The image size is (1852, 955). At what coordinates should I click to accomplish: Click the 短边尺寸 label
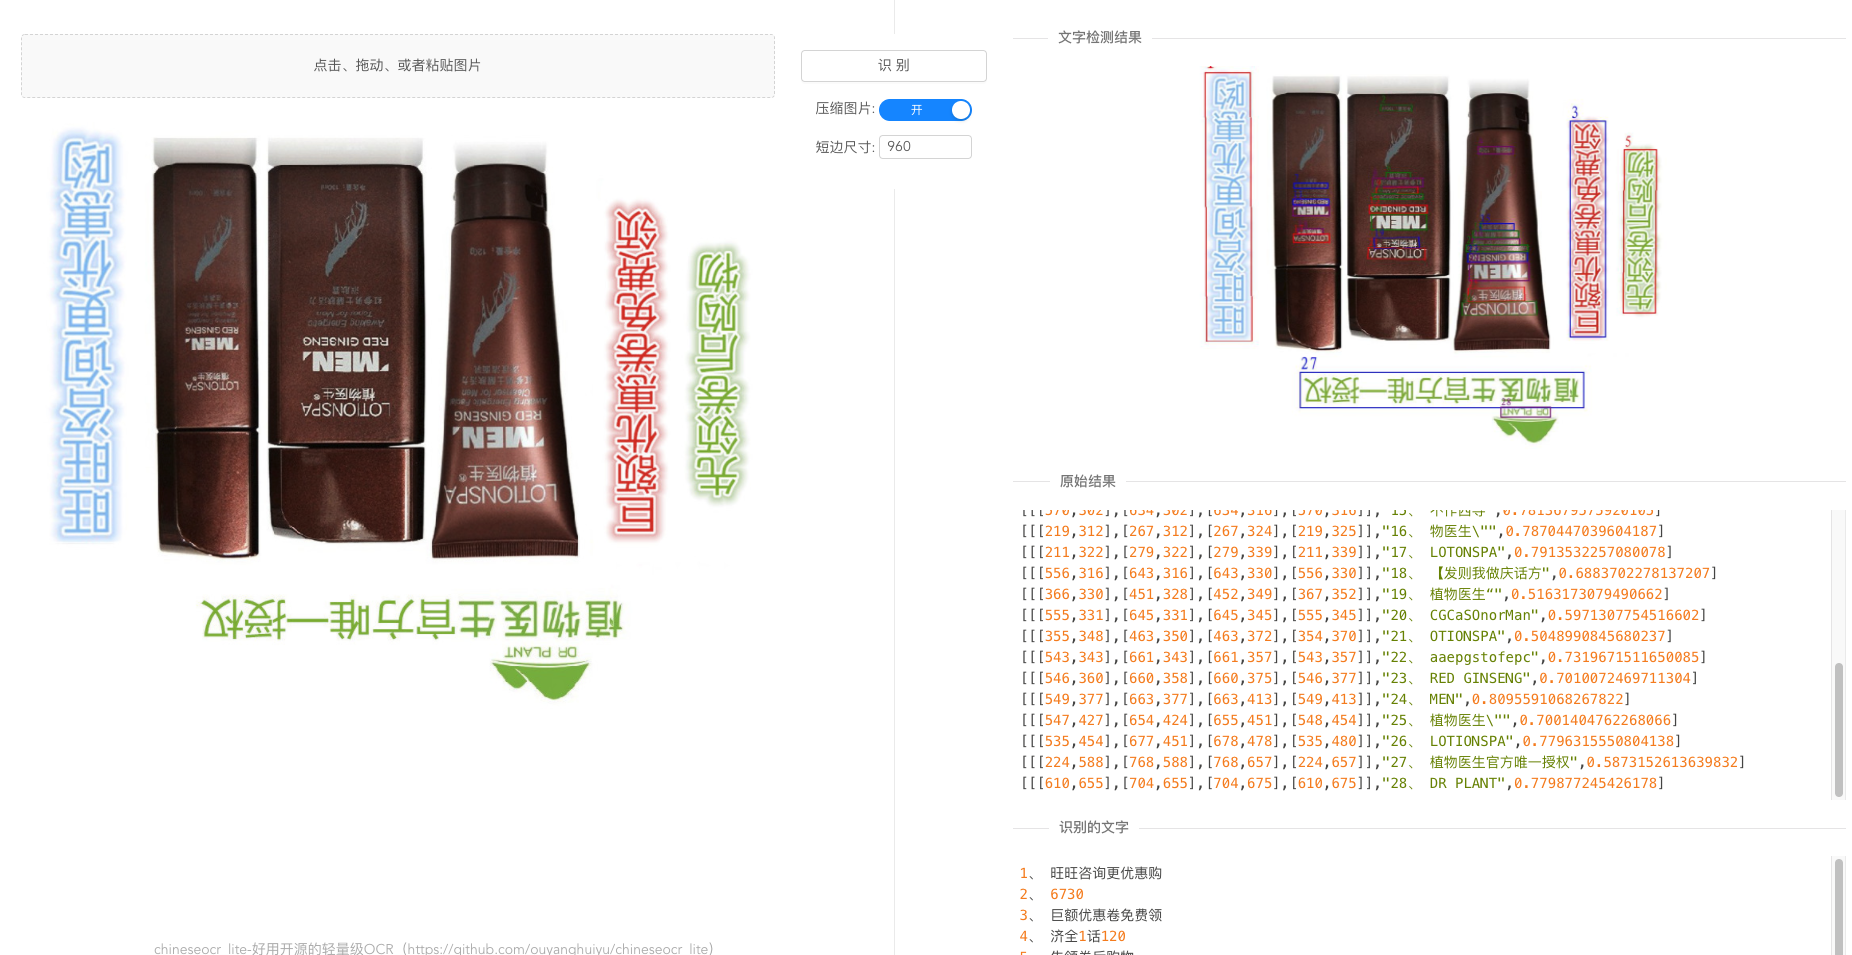[844, 147]
